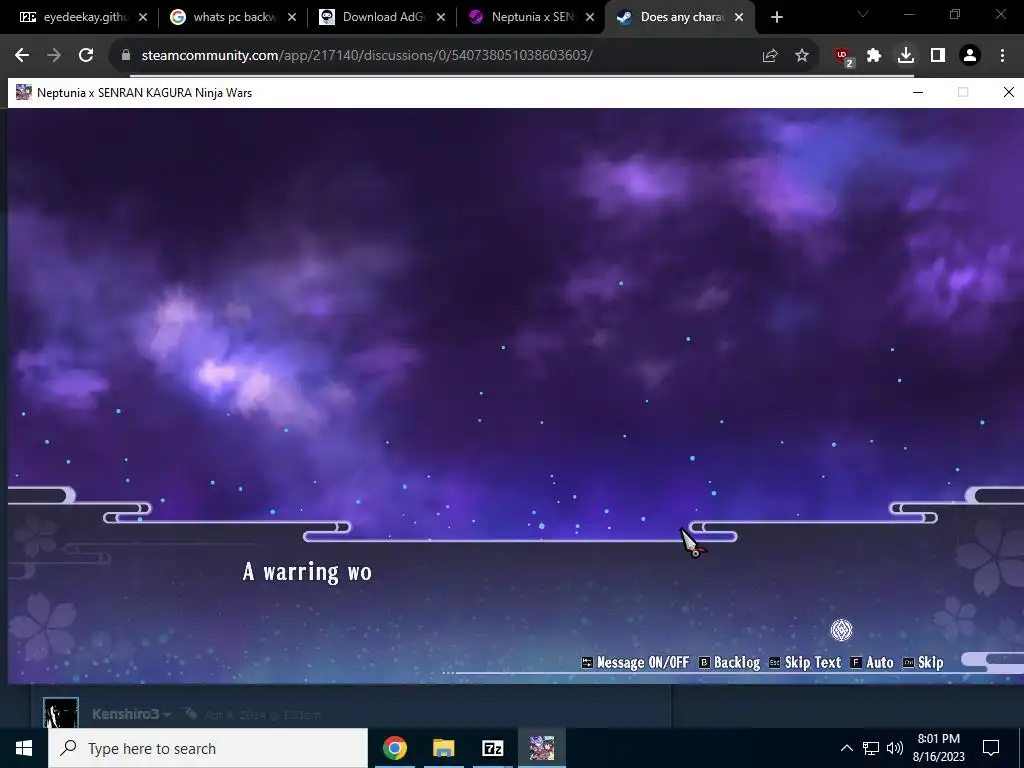This screenshot has height=768, width=1024.
Task: Close the eyedeekay.github tab
Action: tap(143, 18)
